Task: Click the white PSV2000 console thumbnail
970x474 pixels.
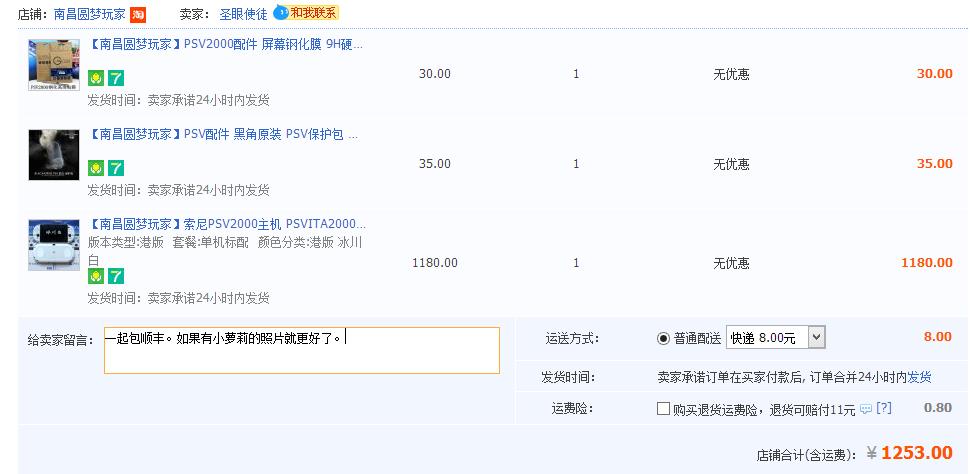Action: click(54, 245)
